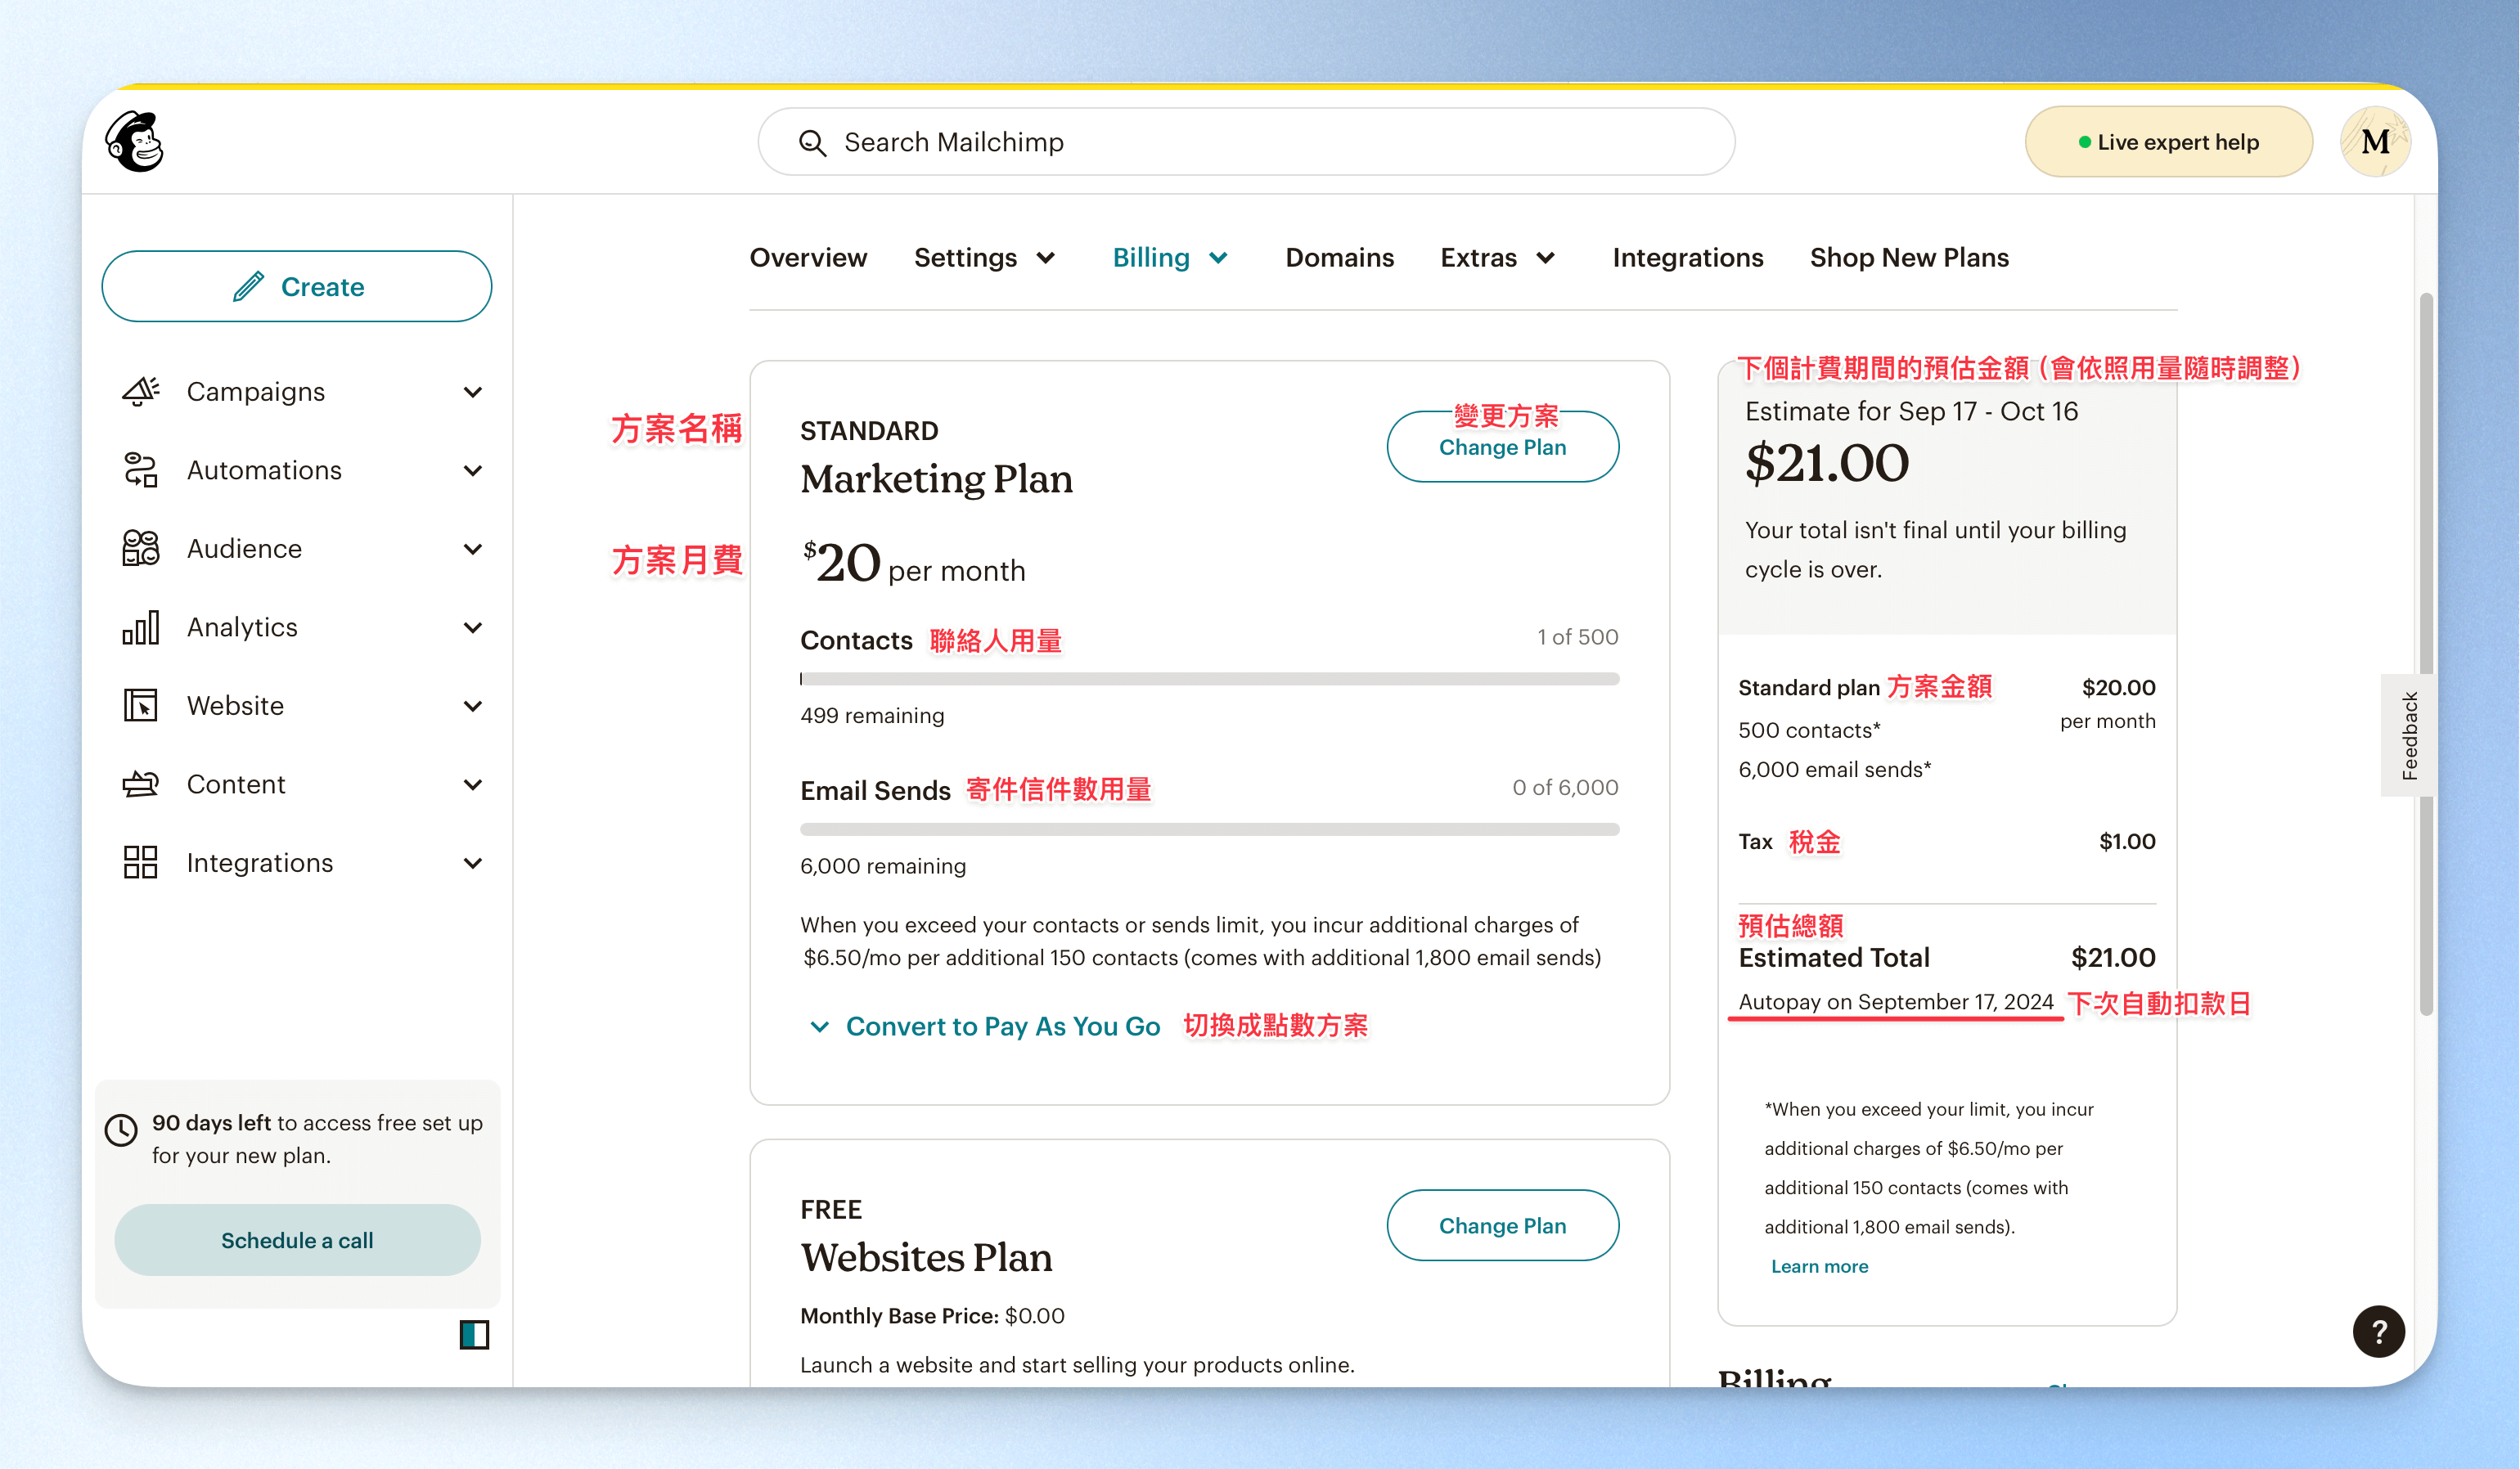Expand the Website sidebar section

[x=473, y=706]
